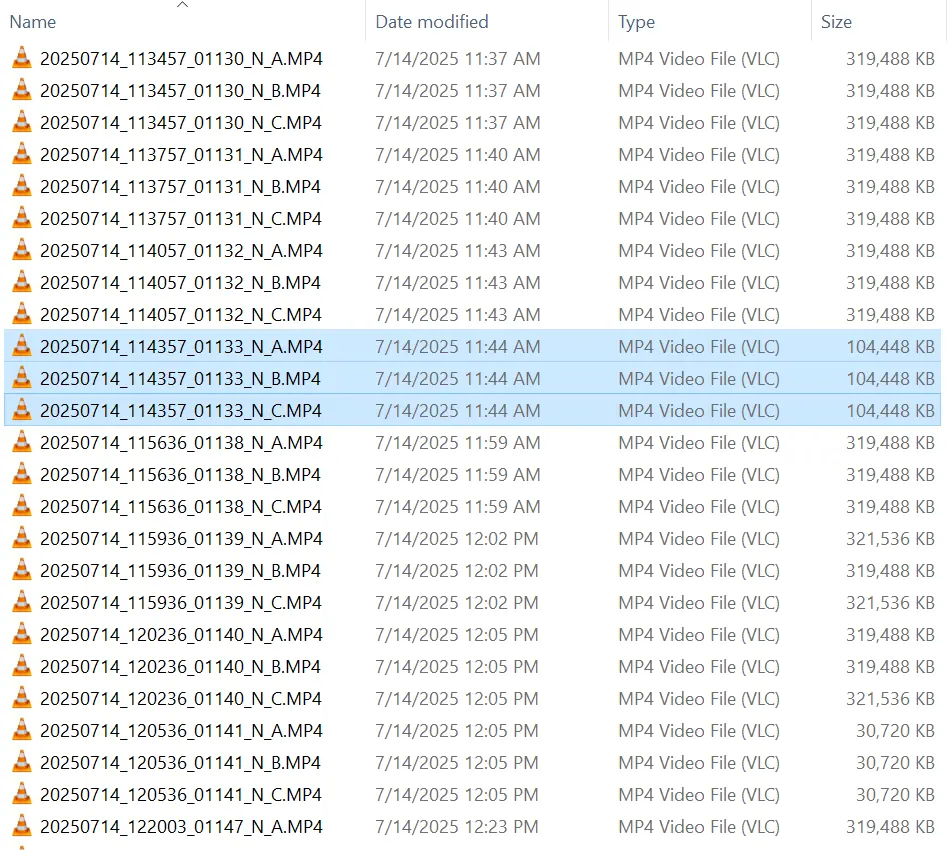Click VLC icon of 20250714_114357_01133_N_B.MP4

22,378
